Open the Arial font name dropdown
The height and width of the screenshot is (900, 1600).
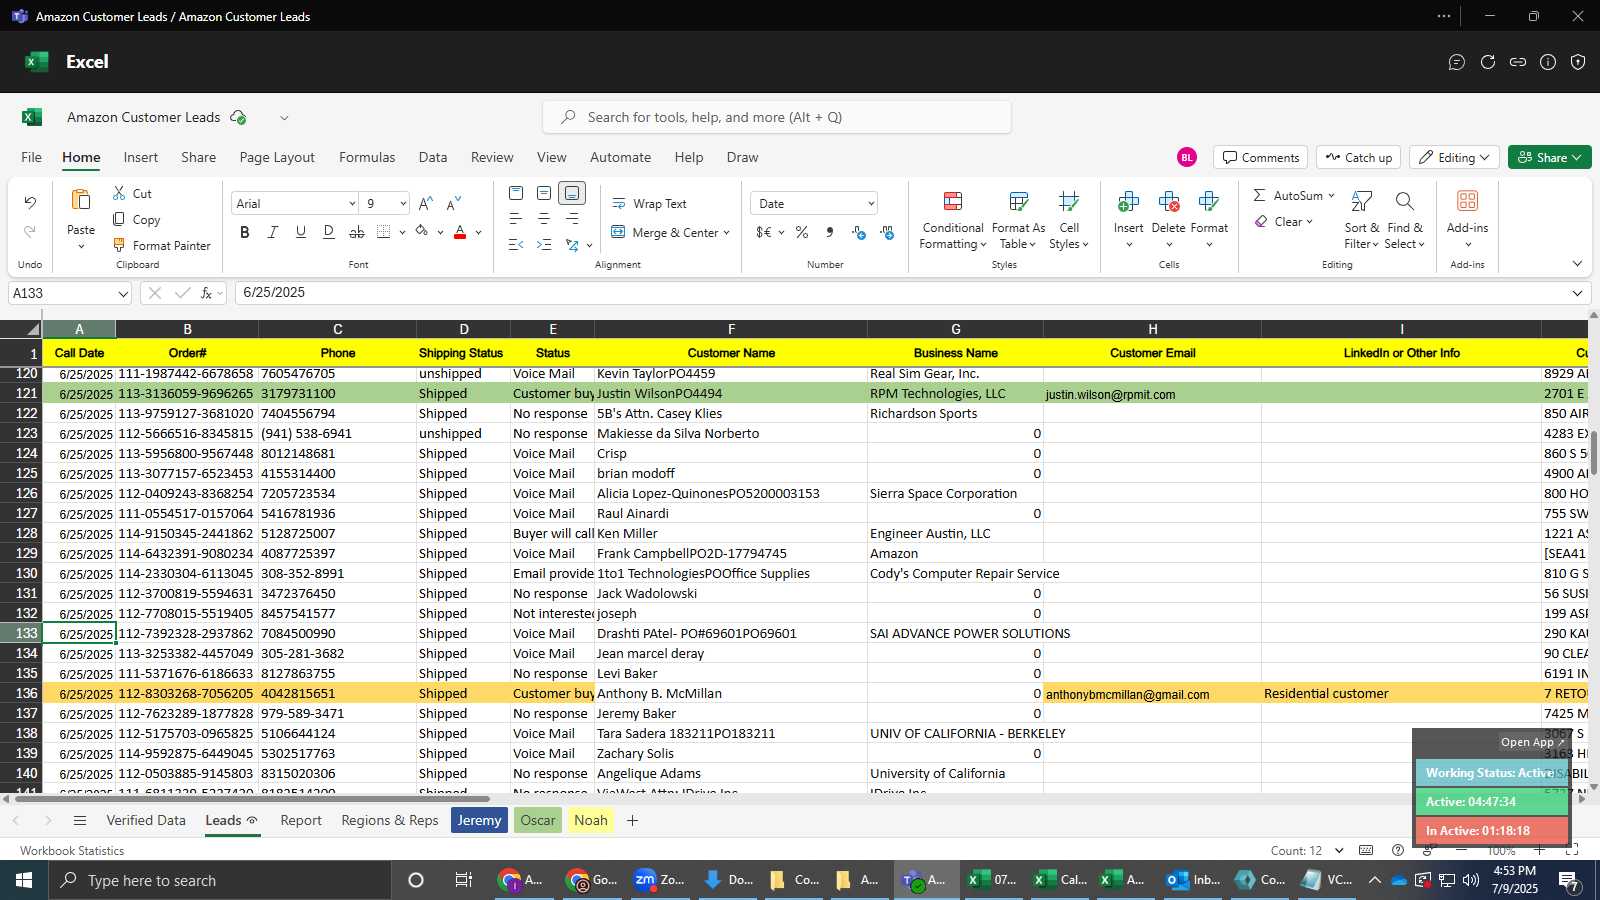point(352,204)
